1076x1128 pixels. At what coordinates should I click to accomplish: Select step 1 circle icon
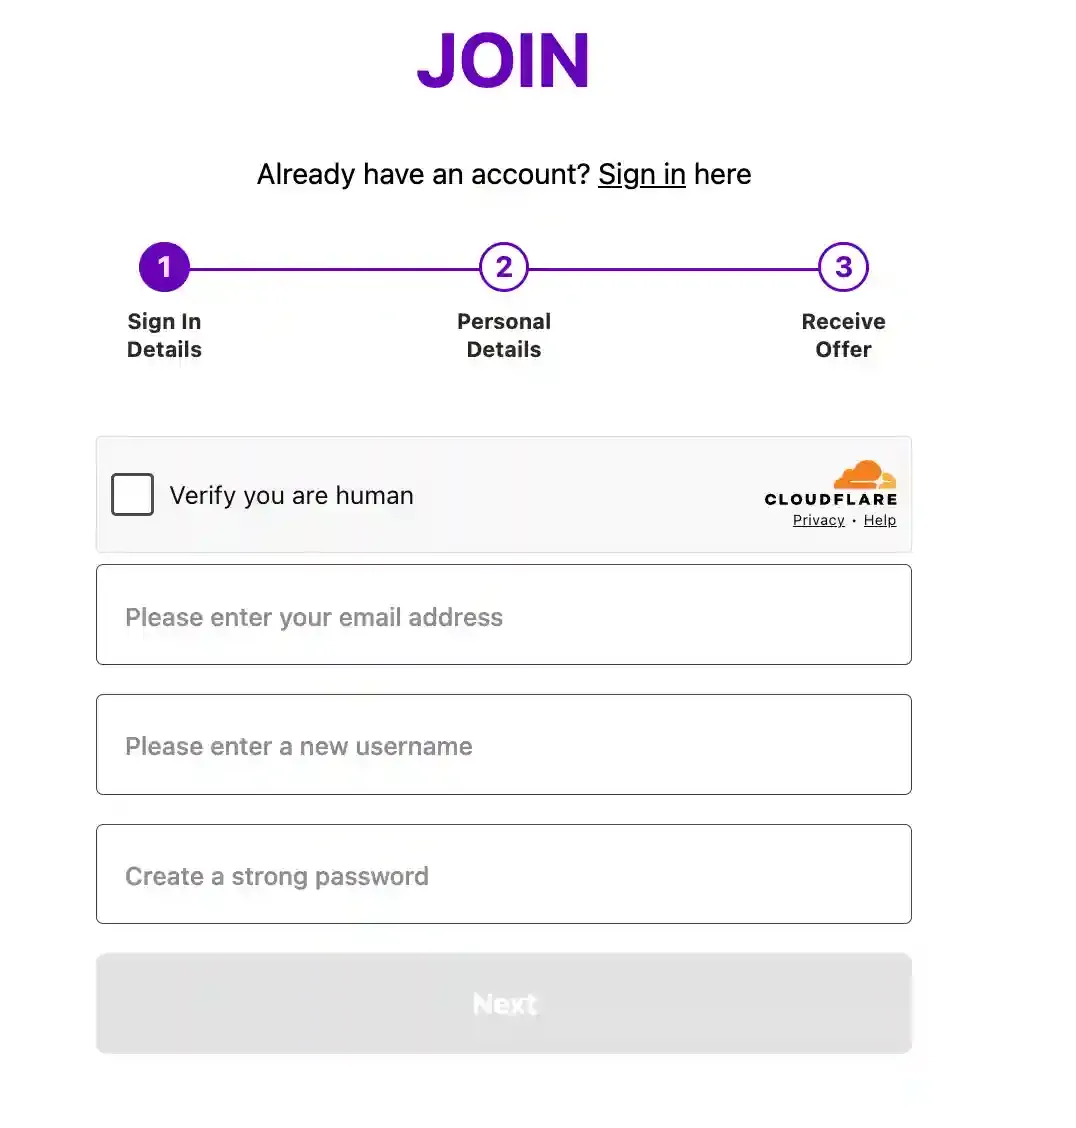coord(164,267)
